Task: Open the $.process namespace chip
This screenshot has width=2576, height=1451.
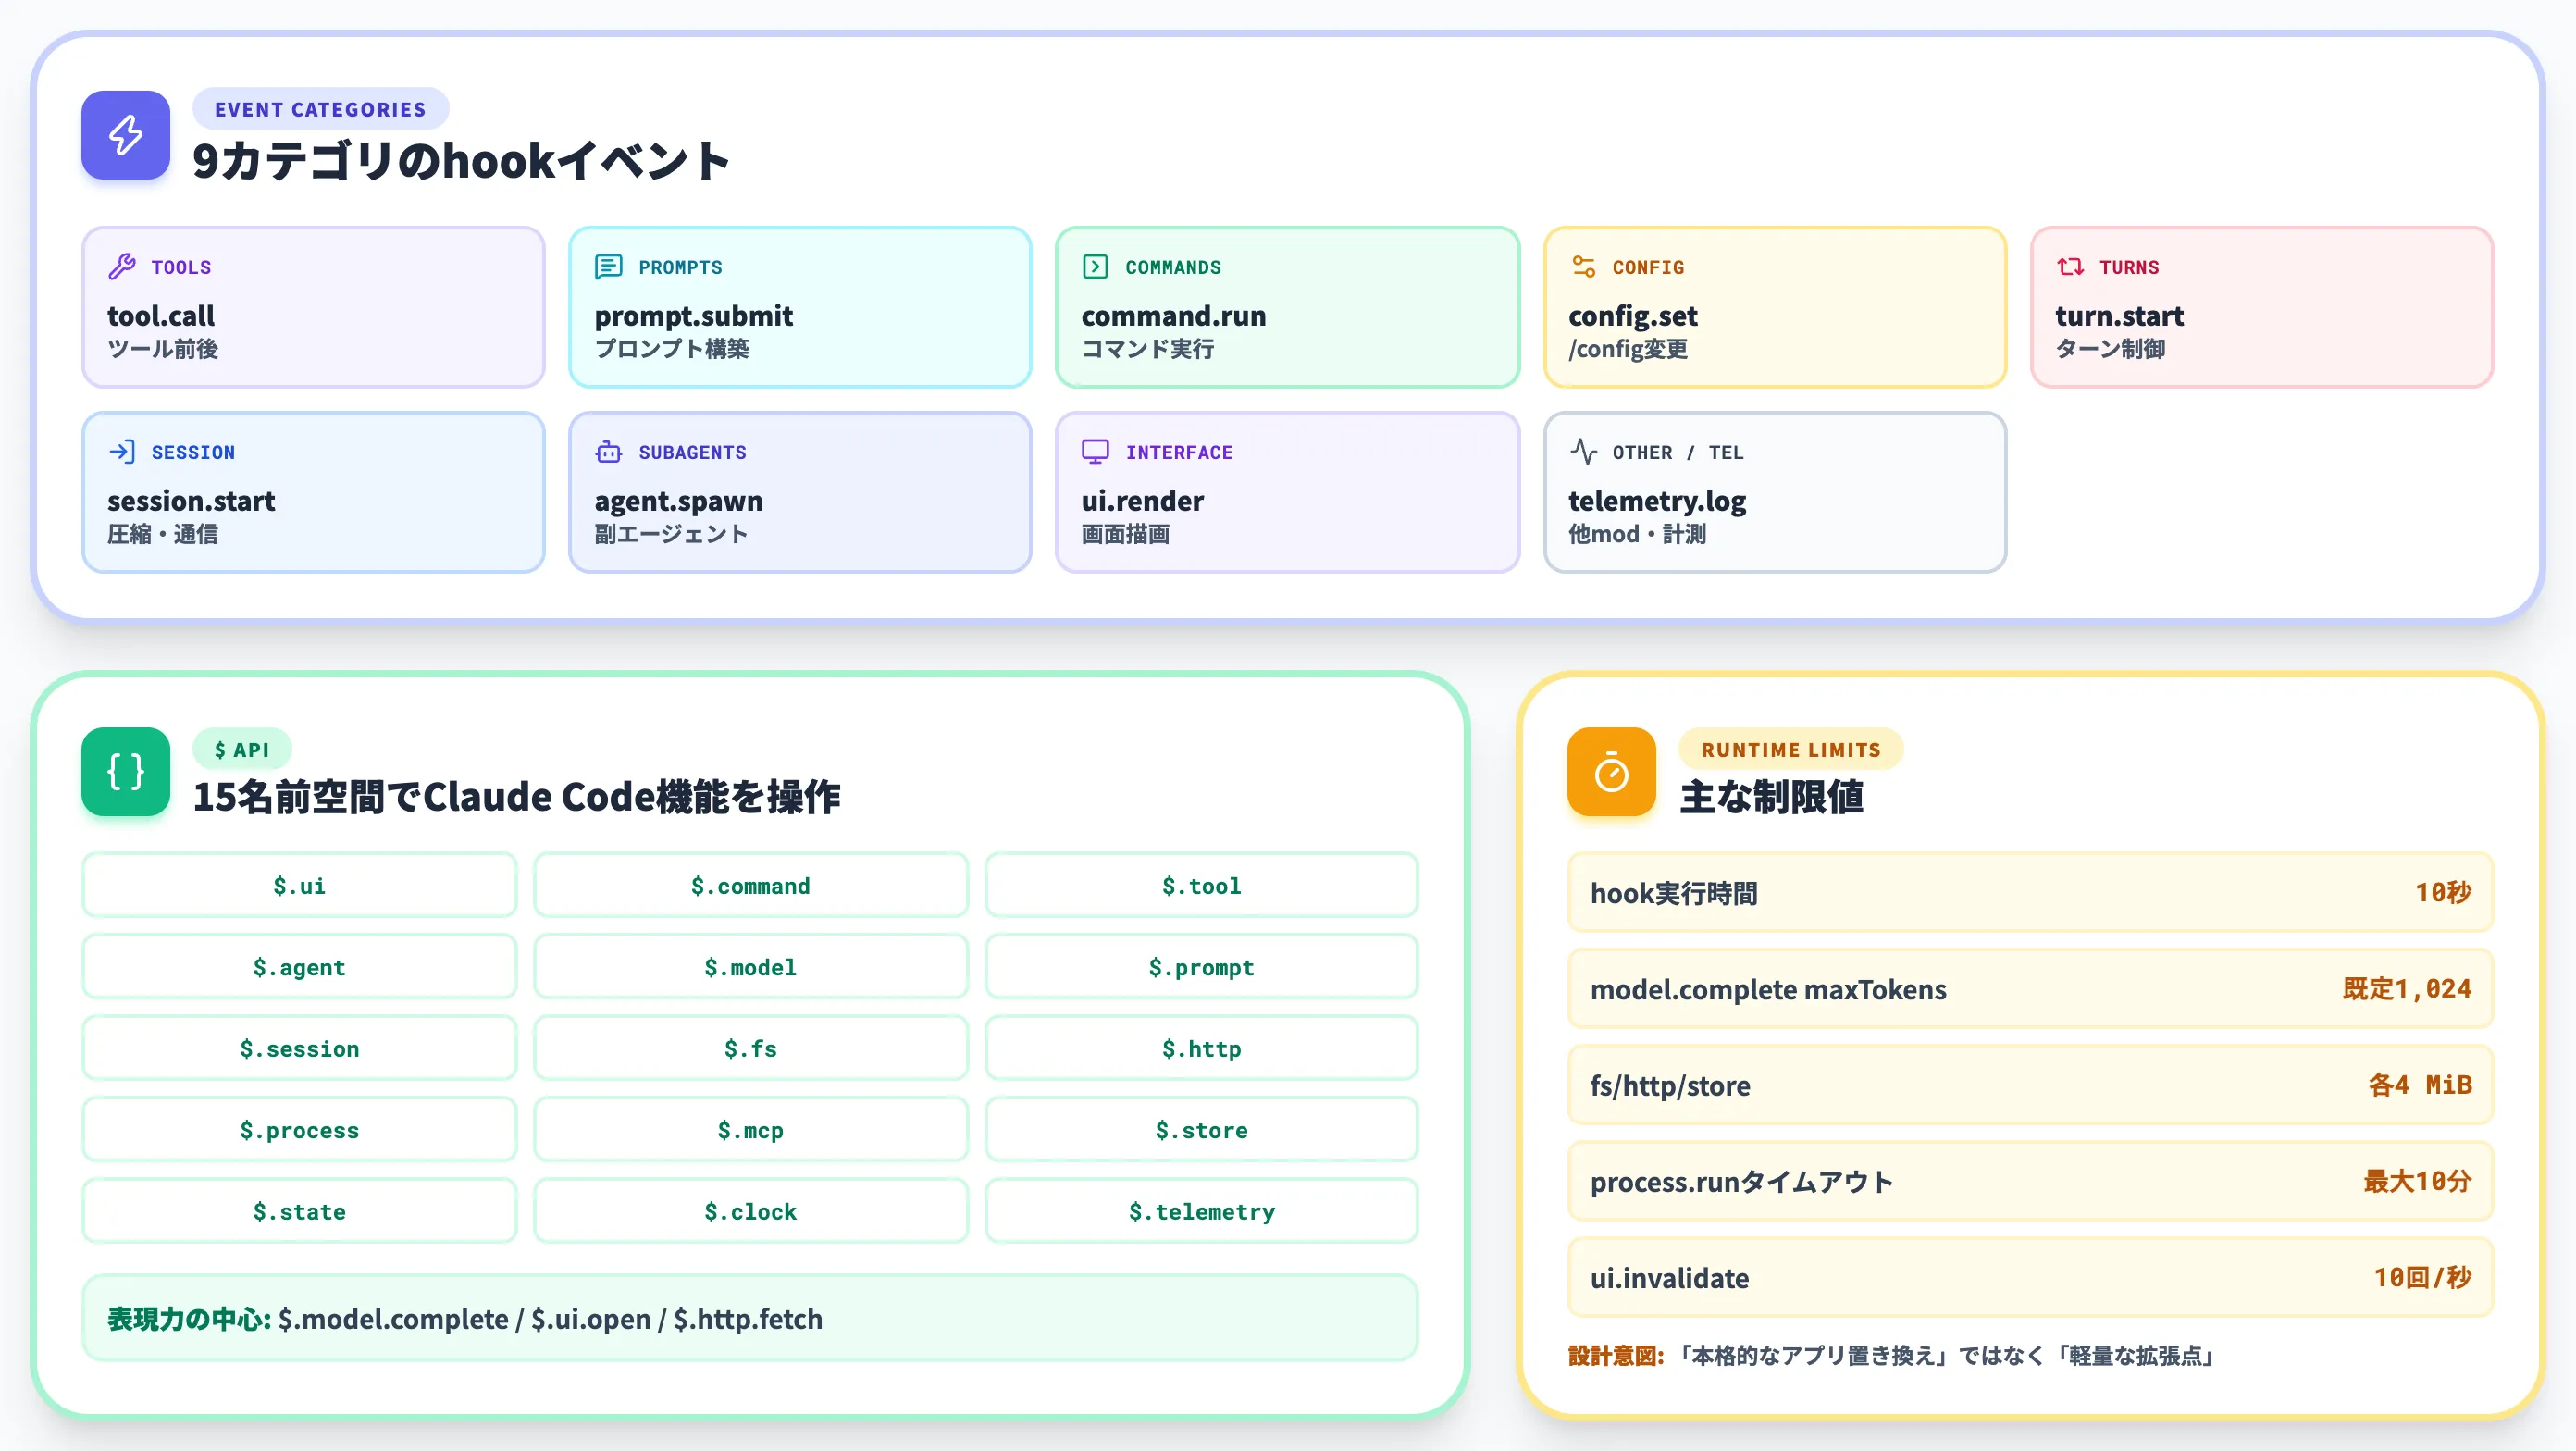Action: coord(299,1129)
